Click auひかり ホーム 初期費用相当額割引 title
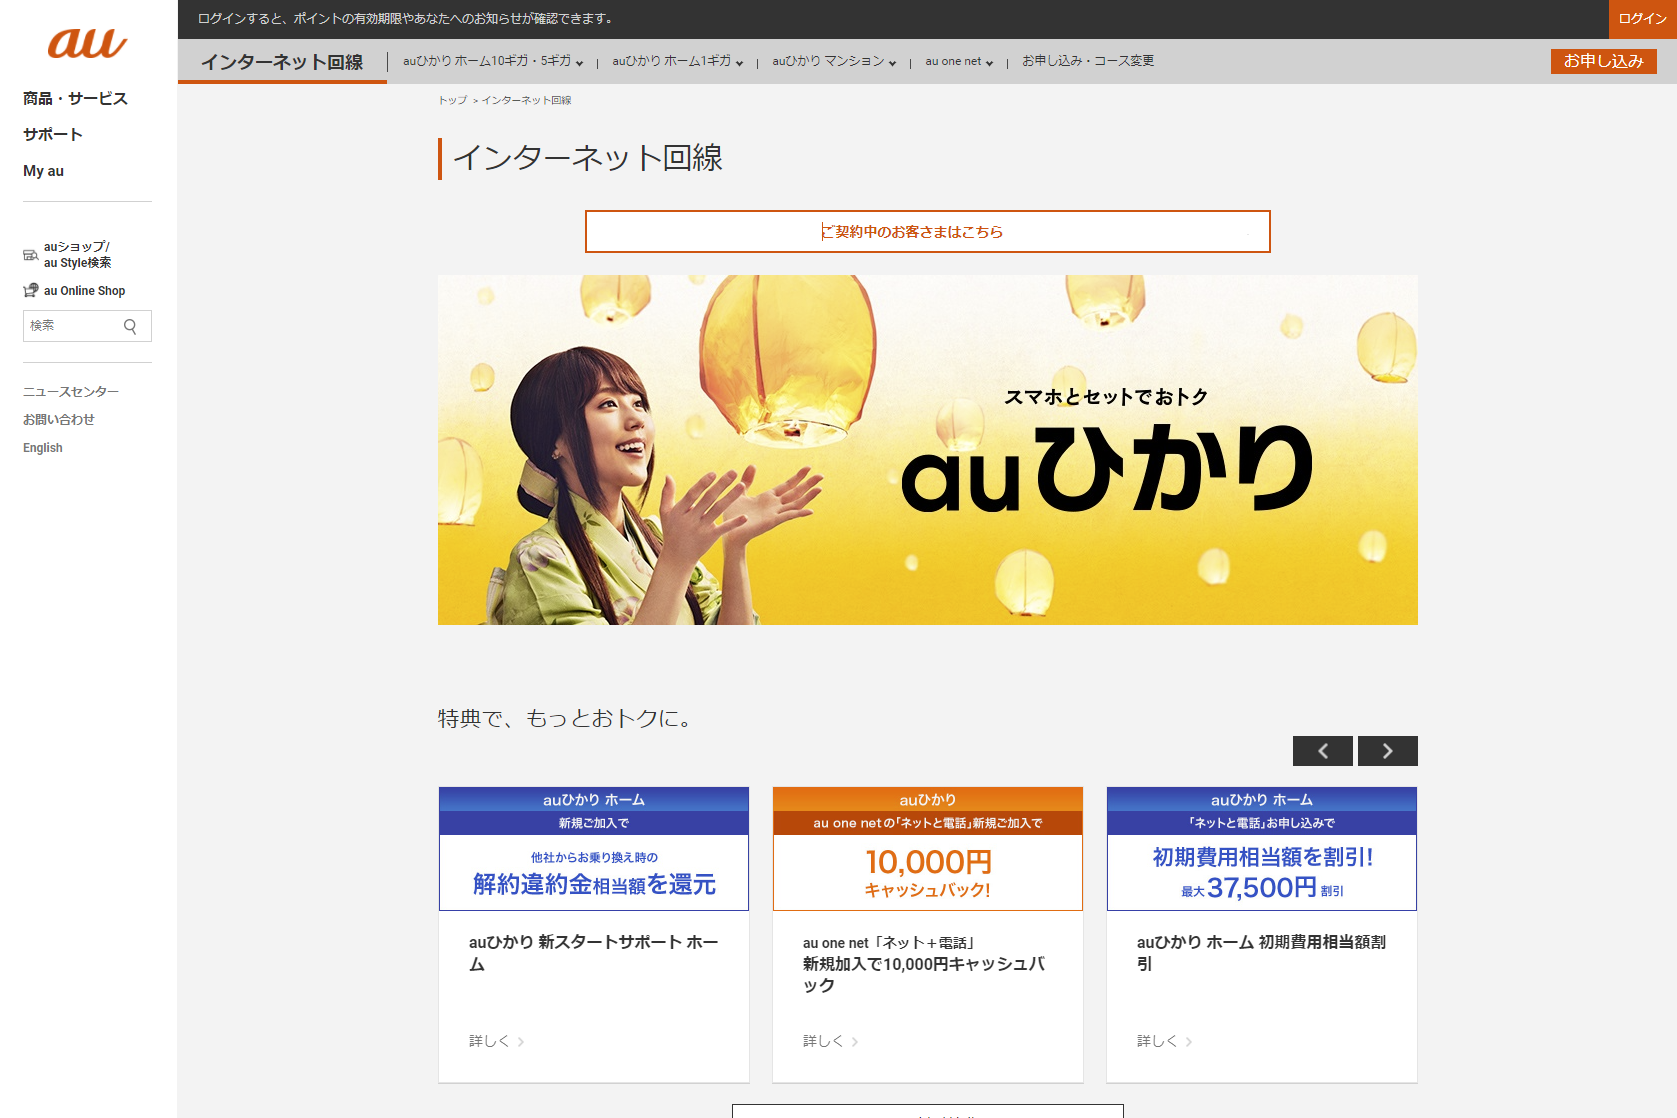 point(1261,953)
